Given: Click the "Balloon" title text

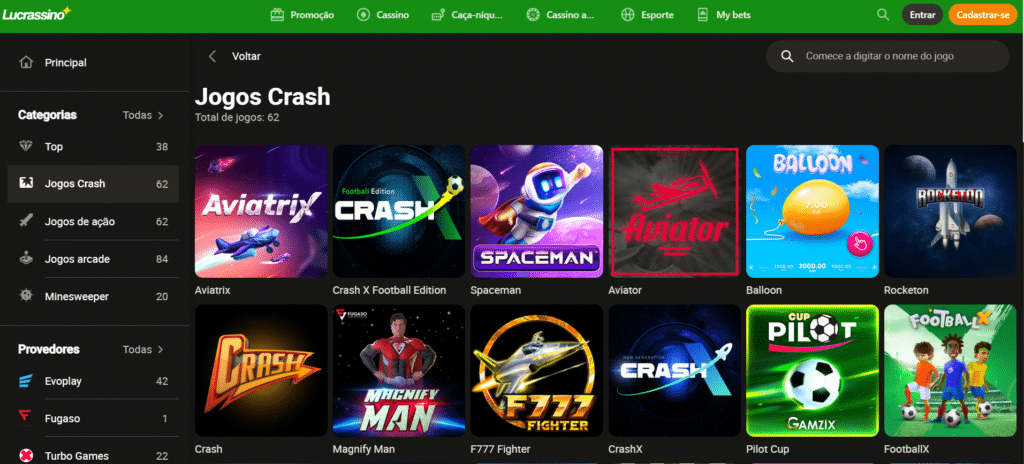Looking at the screenshot, I should point(763,290).
